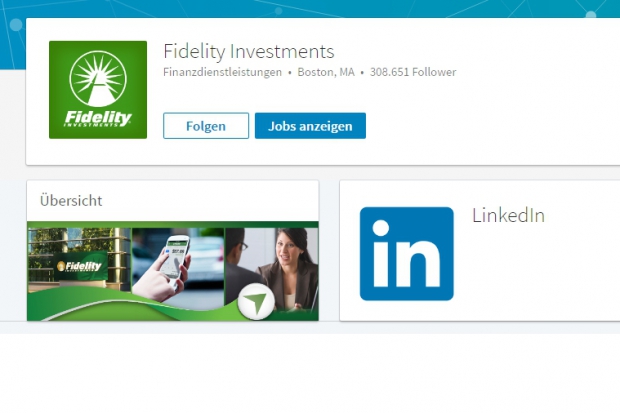
Task: Click the small Fidelity logo on building sign
Action: tap(79, 266)
